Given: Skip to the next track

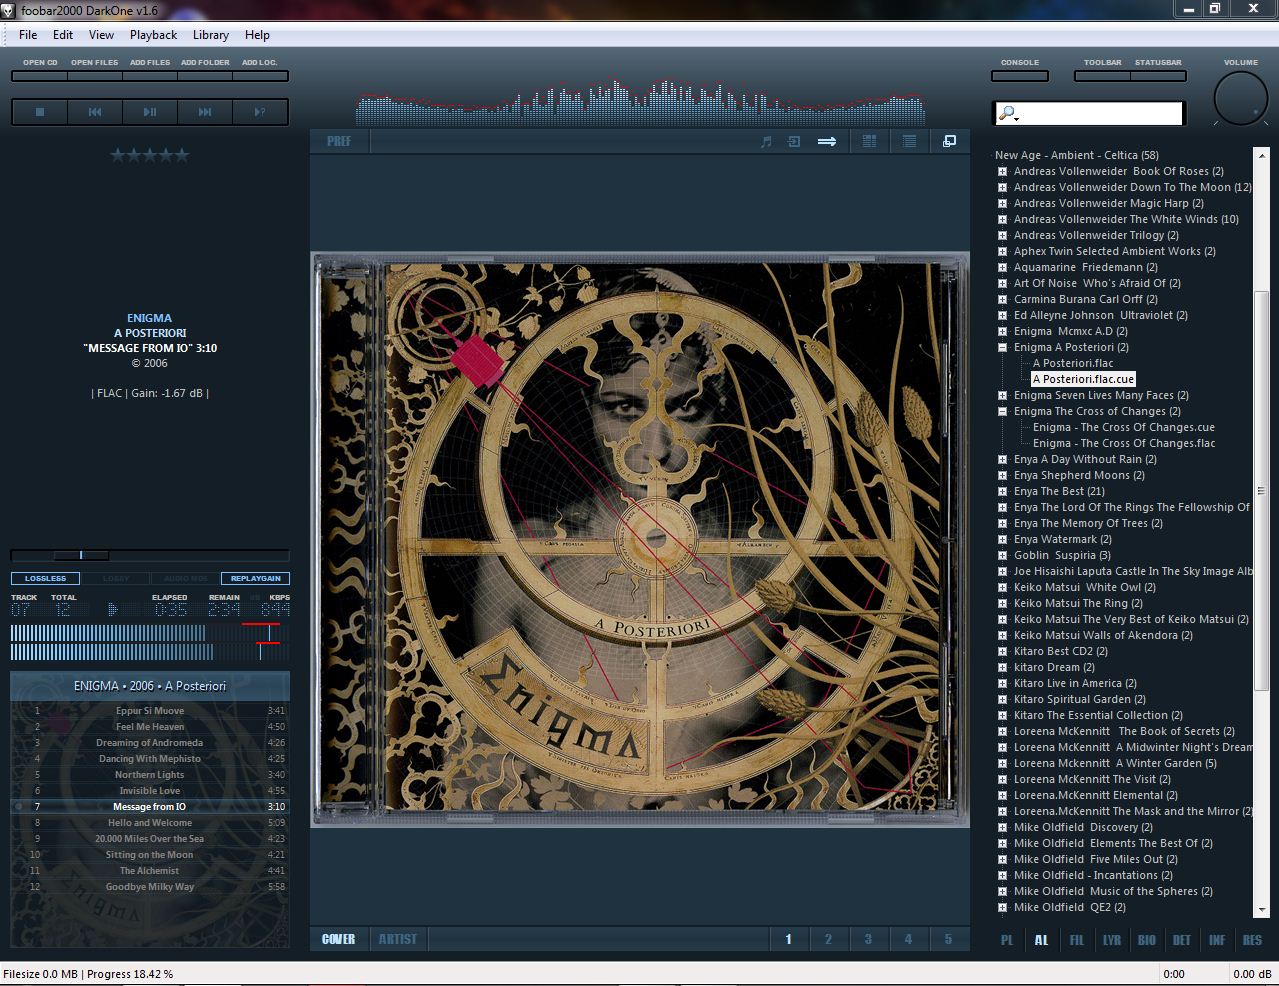Looking at the screenshot, I should [205, 112].
